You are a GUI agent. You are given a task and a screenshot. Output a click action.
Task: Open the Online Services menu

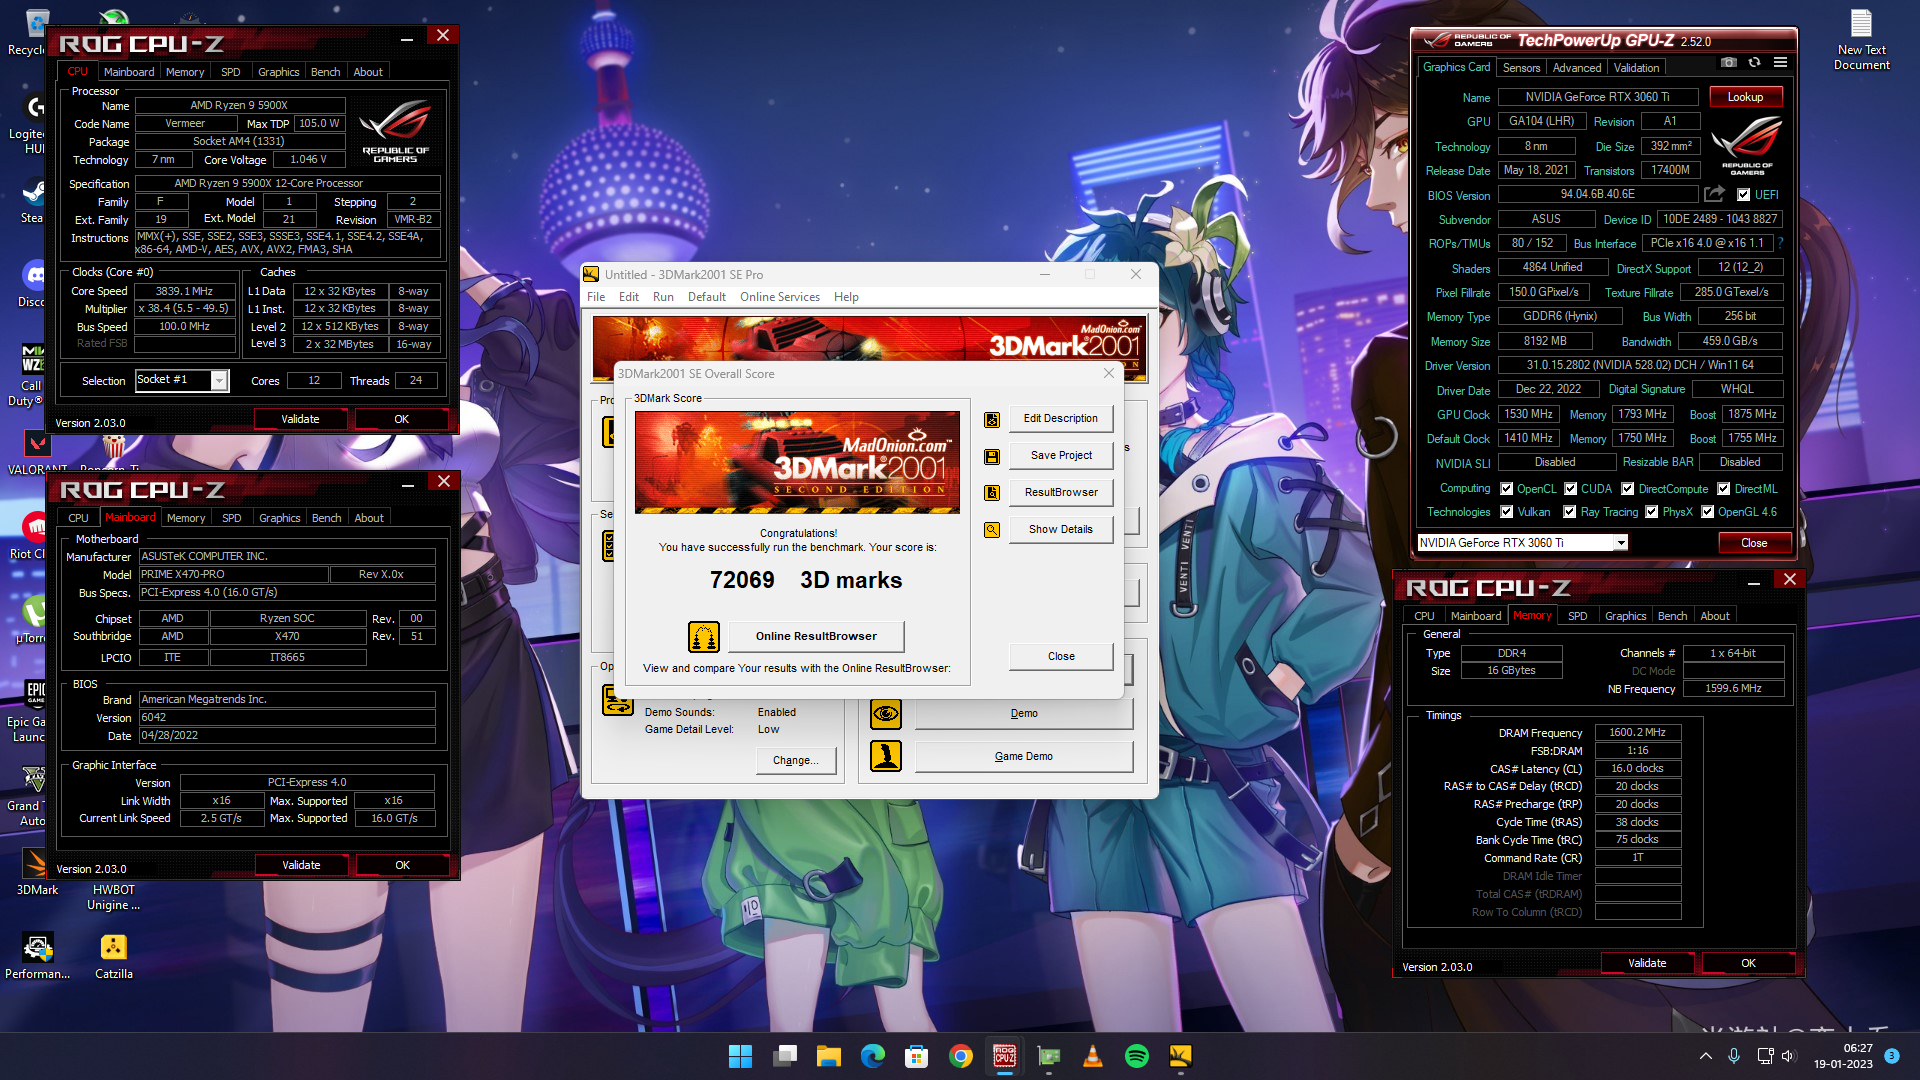(x=780, y=297)
